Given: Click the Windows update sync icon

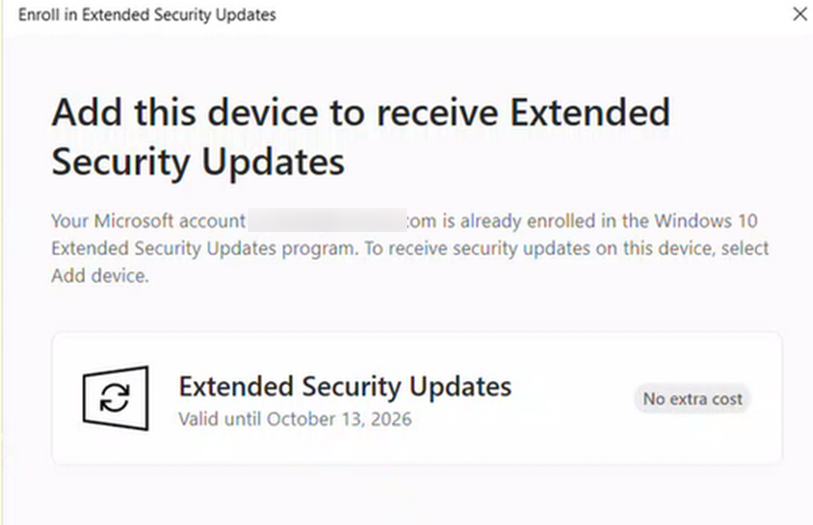Looking at the screenshot, I should 116,398.
